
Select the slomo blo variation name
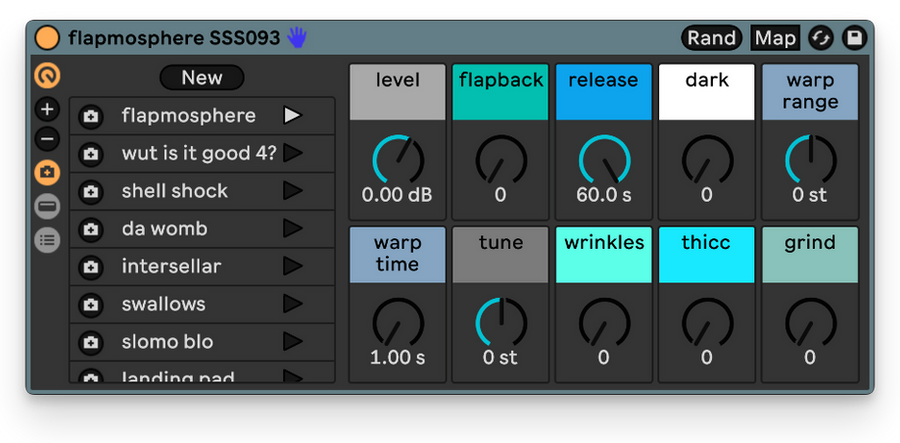coord(167,341)
